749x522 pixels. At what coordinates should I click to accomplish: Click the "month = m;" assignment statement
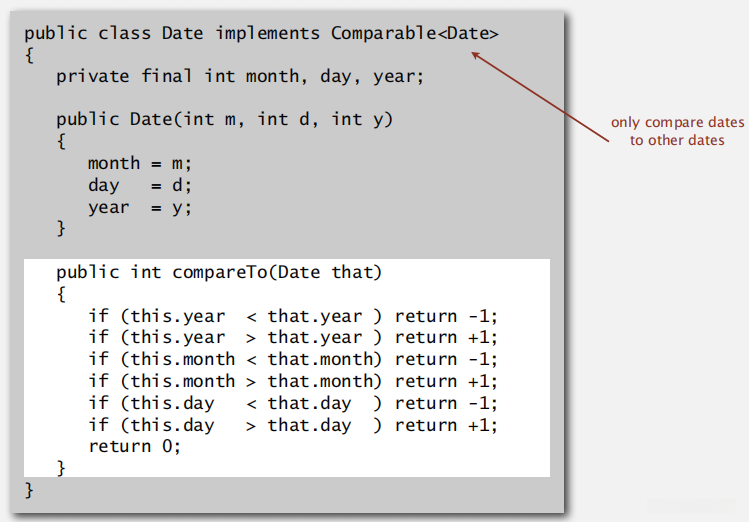pos(139,163)
